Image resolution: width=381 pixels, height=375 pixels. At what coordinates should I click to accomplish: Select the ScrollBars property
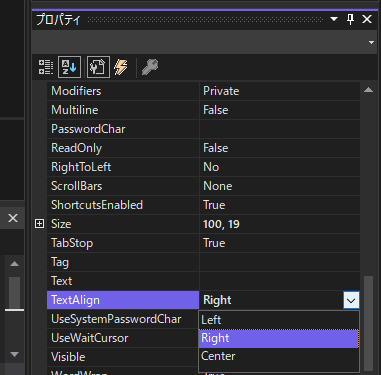[123, 186]
